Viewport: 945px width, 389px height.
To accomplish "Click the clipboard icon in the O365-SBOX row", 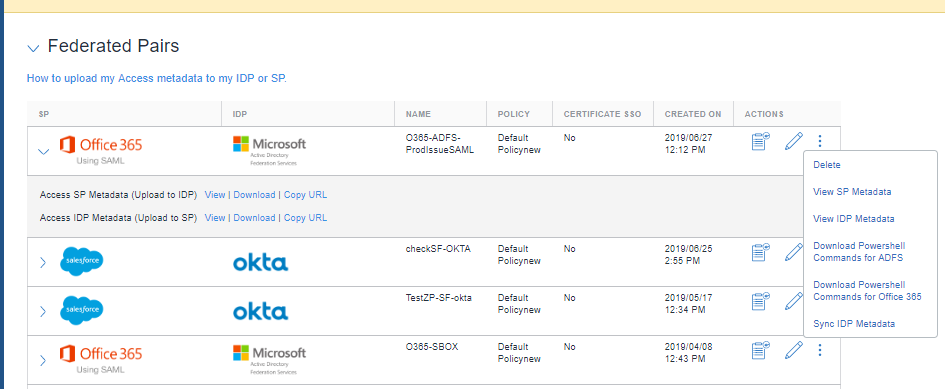I will pos(761,350).
